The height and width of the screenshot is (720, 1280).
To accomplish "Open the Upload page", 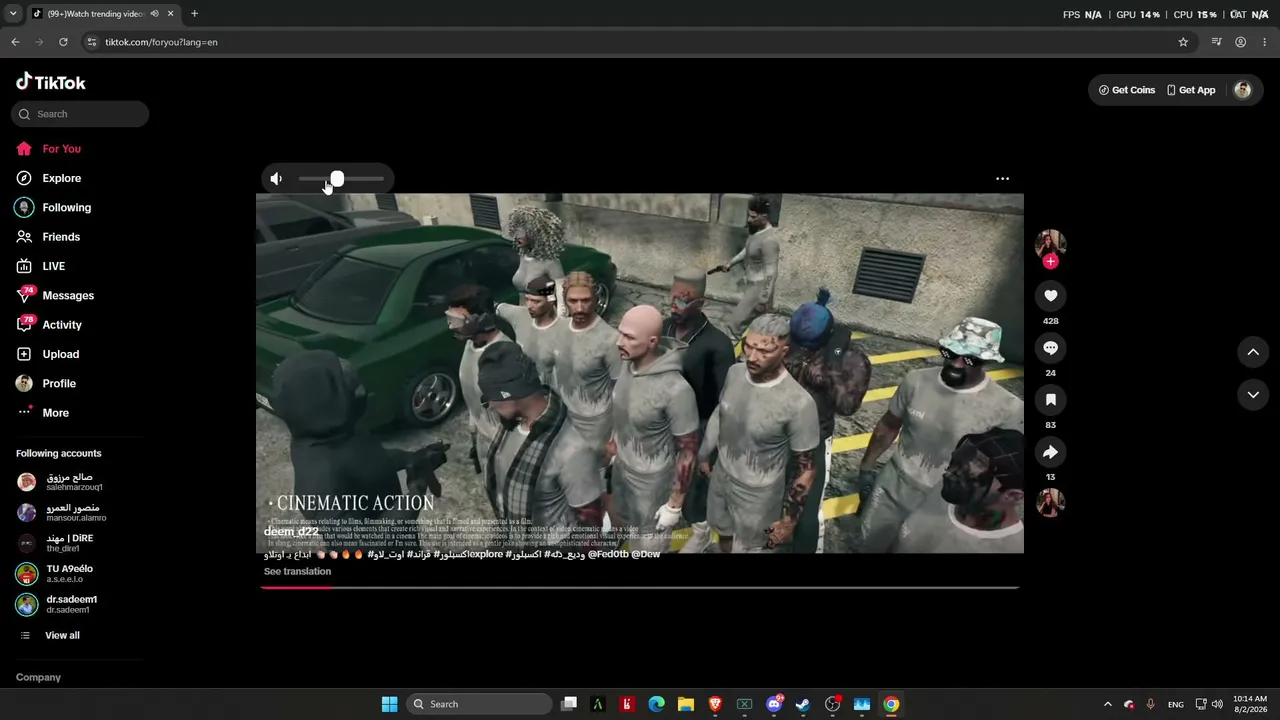I will [x=47, y=354].
